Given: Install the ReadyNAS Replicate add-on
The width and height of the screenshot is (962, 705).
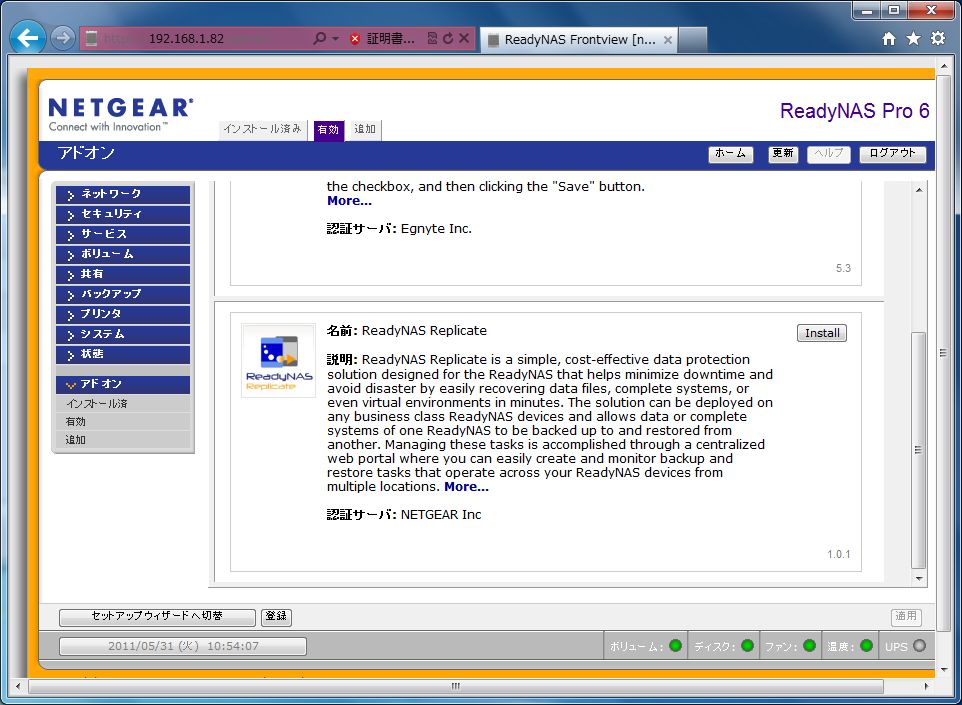Looking at the screenshot, I should 822,333.
